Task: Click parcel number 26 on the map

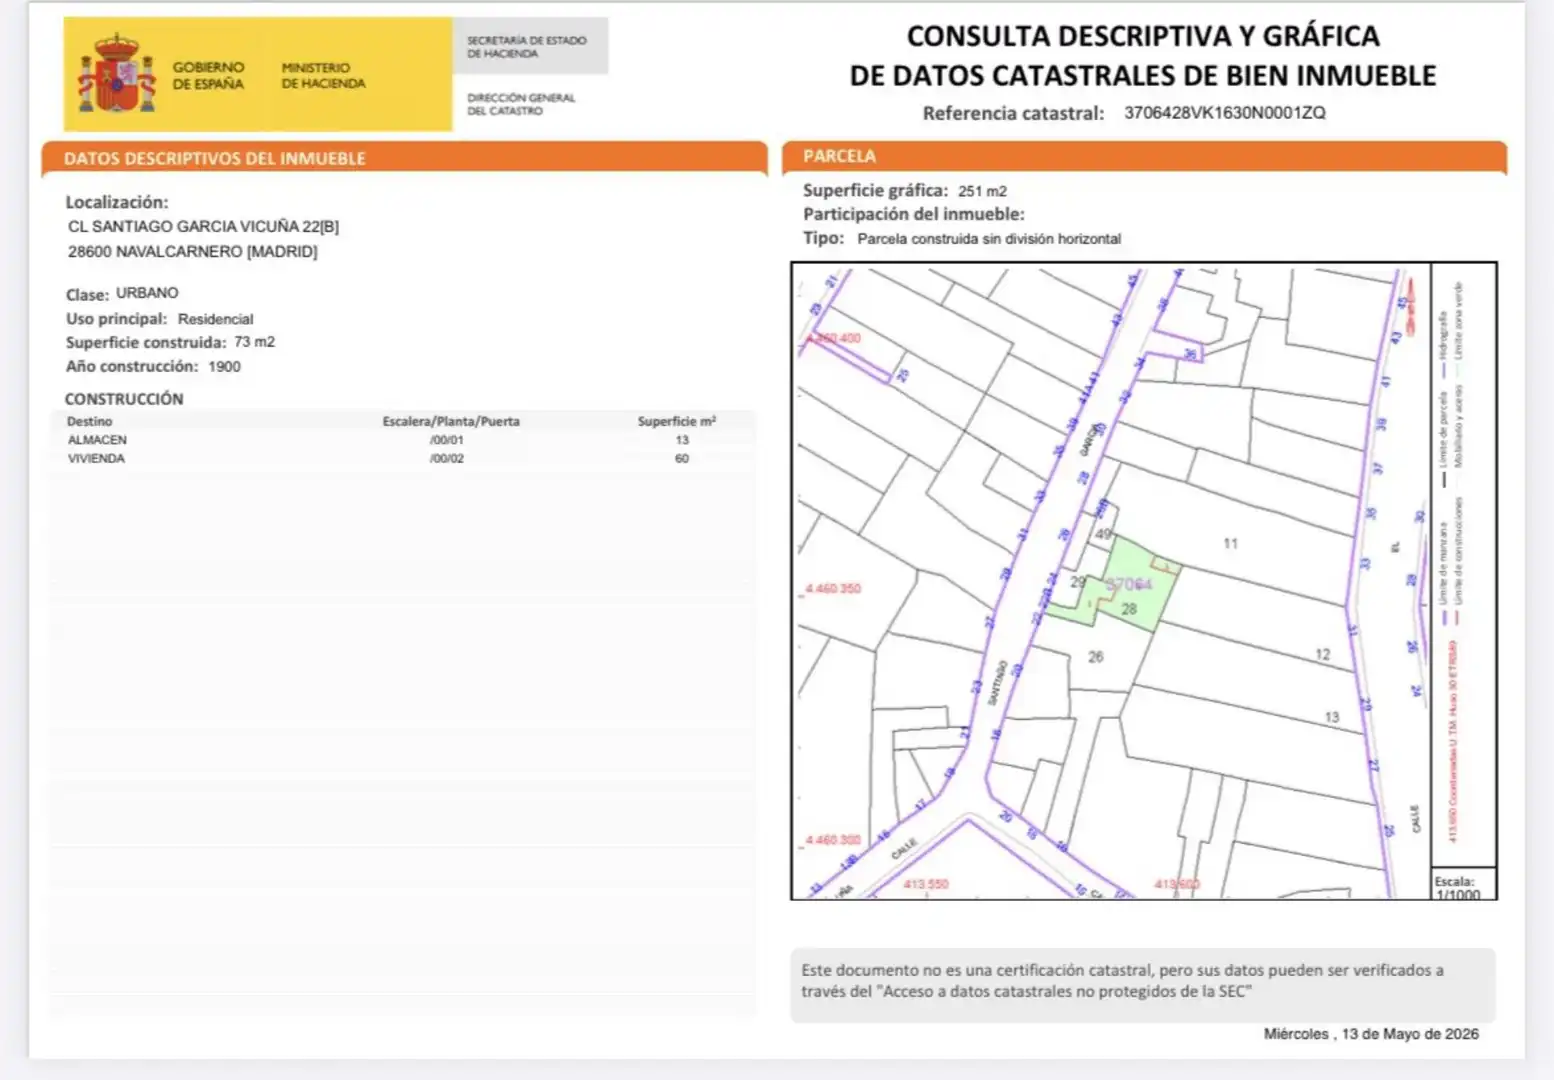Action: [1095, 657]
